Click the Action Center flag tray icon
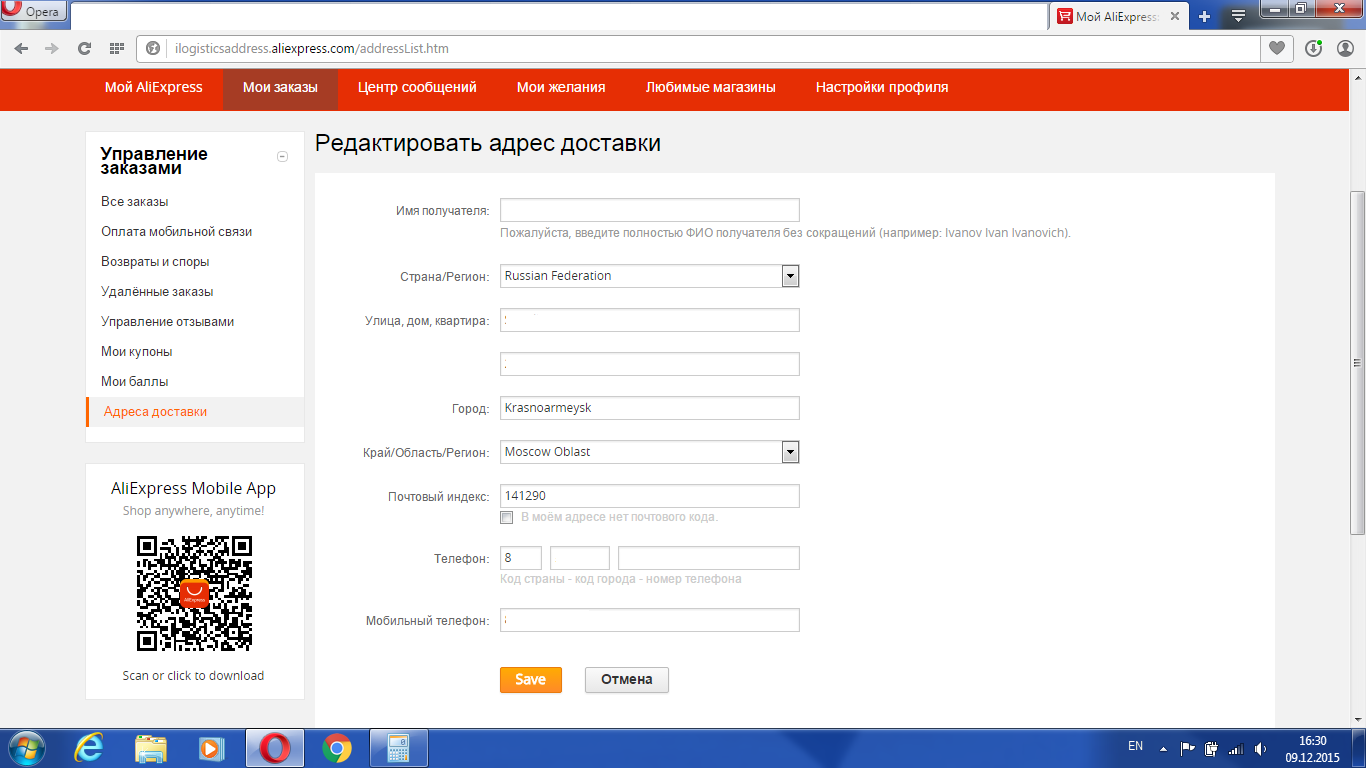Image resolution: width=1366 pixels, height=768 pixels. click(1188, 748)
